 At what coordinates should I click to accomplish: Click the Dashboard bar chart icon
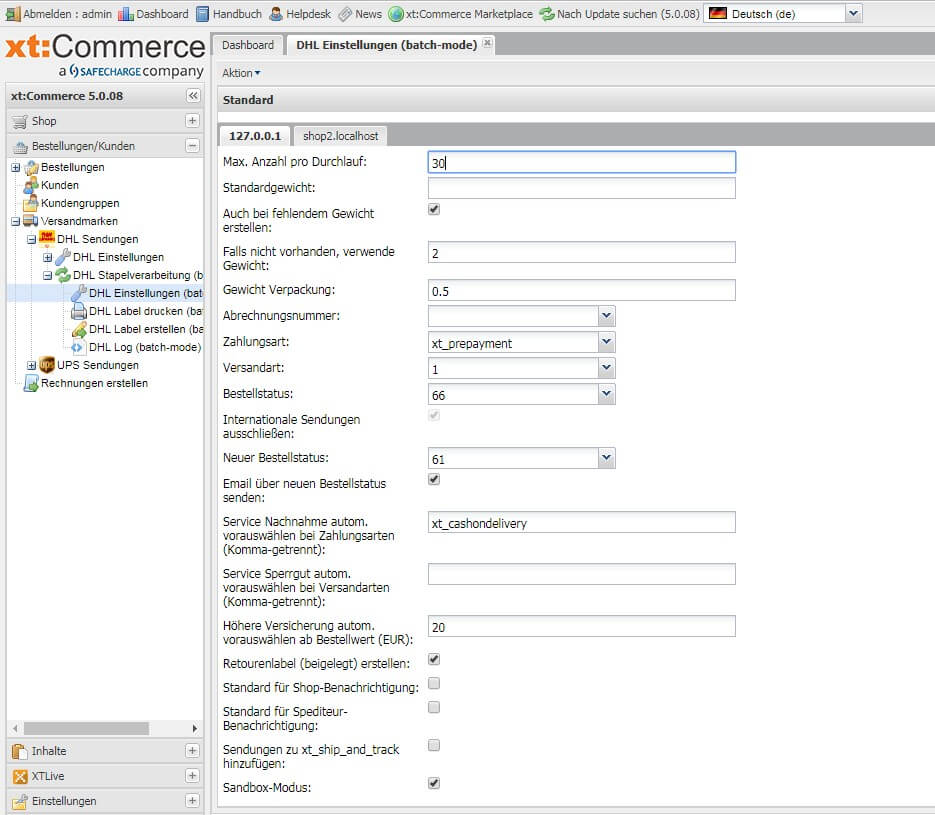pyautogui.click(x=126, y=14)
